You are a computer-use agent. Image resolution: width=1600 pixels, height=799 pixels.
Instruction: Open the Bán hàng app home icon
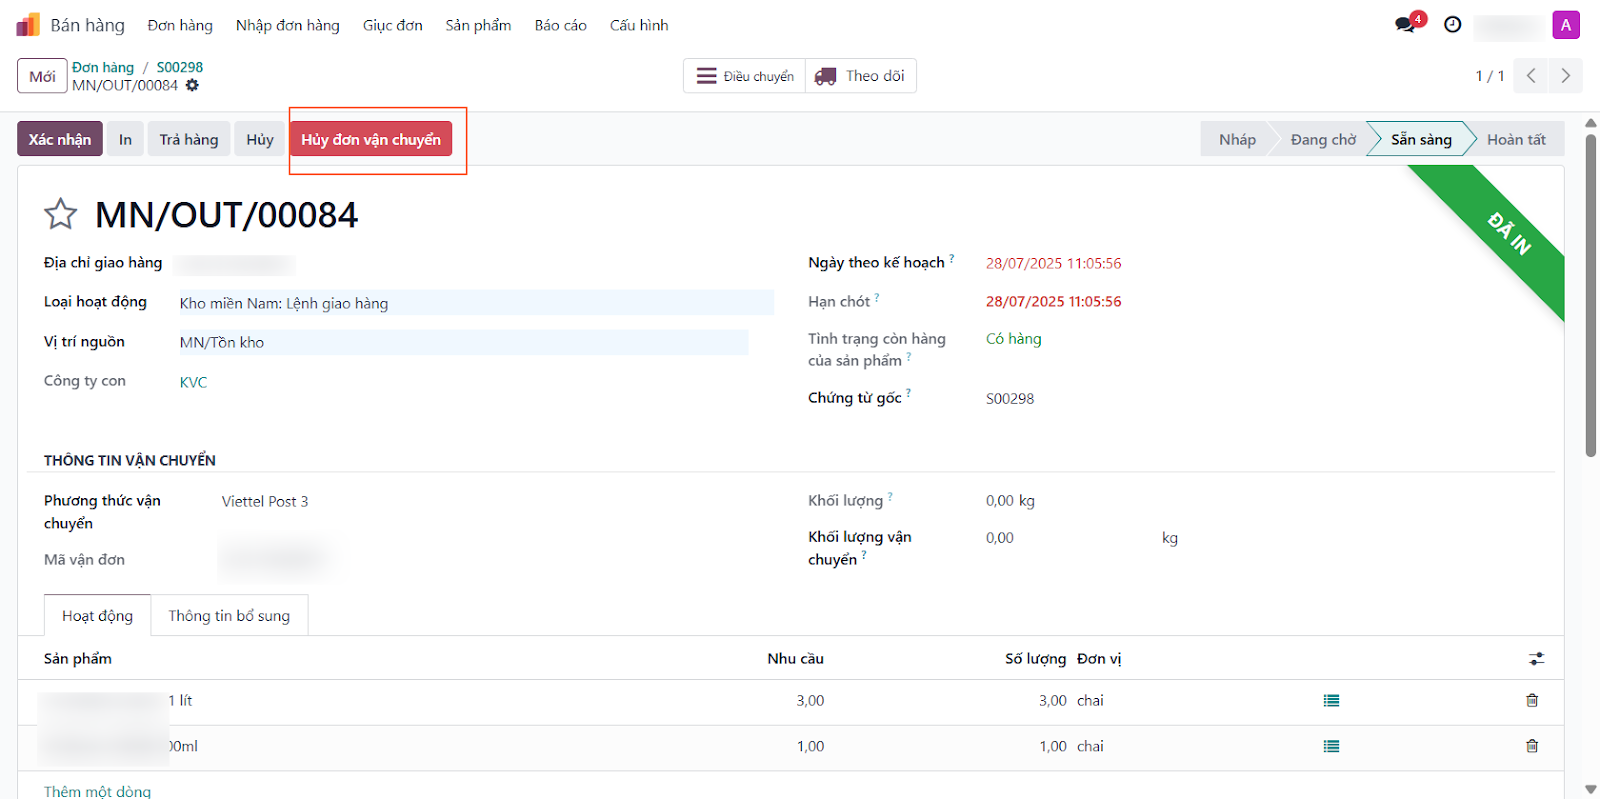coord(28,25)
